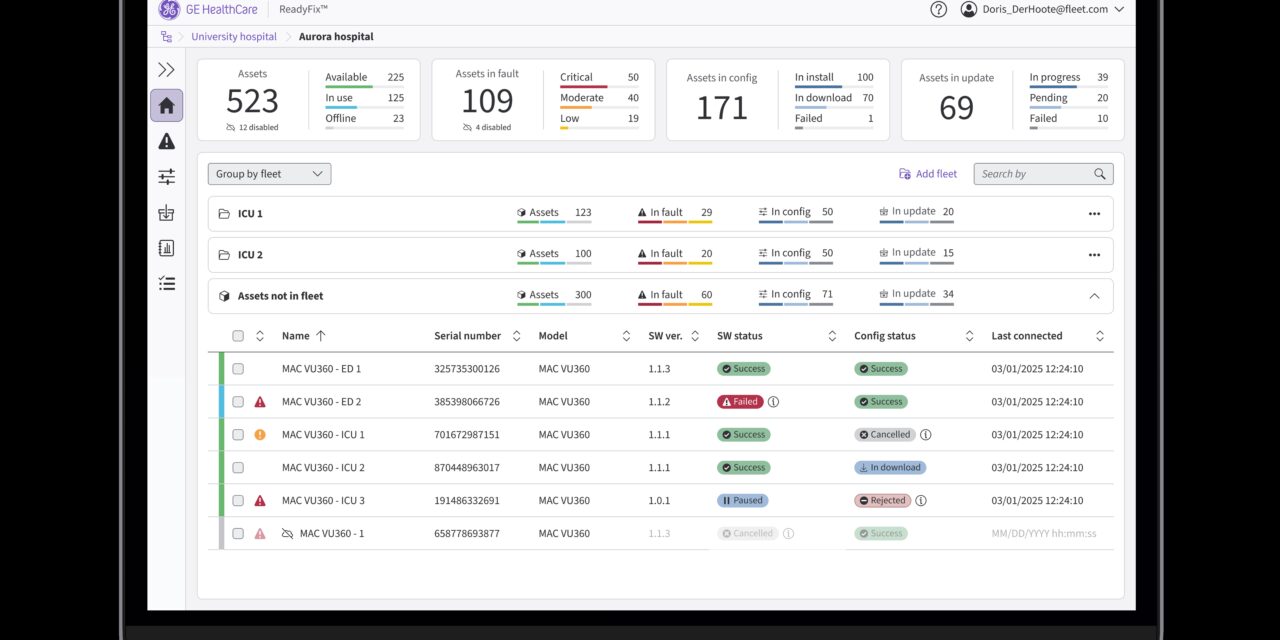This screenshot has width=1280, height=640.
Task: Click the In download status badge for ICU 2 asset
Action: 890,467
